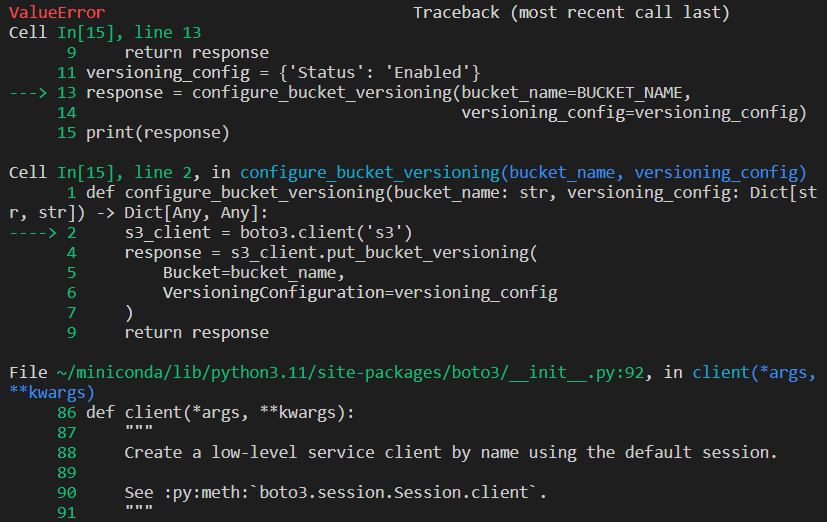Click line 13 configure_bucket_versioning call

click(x=388, y=93)
